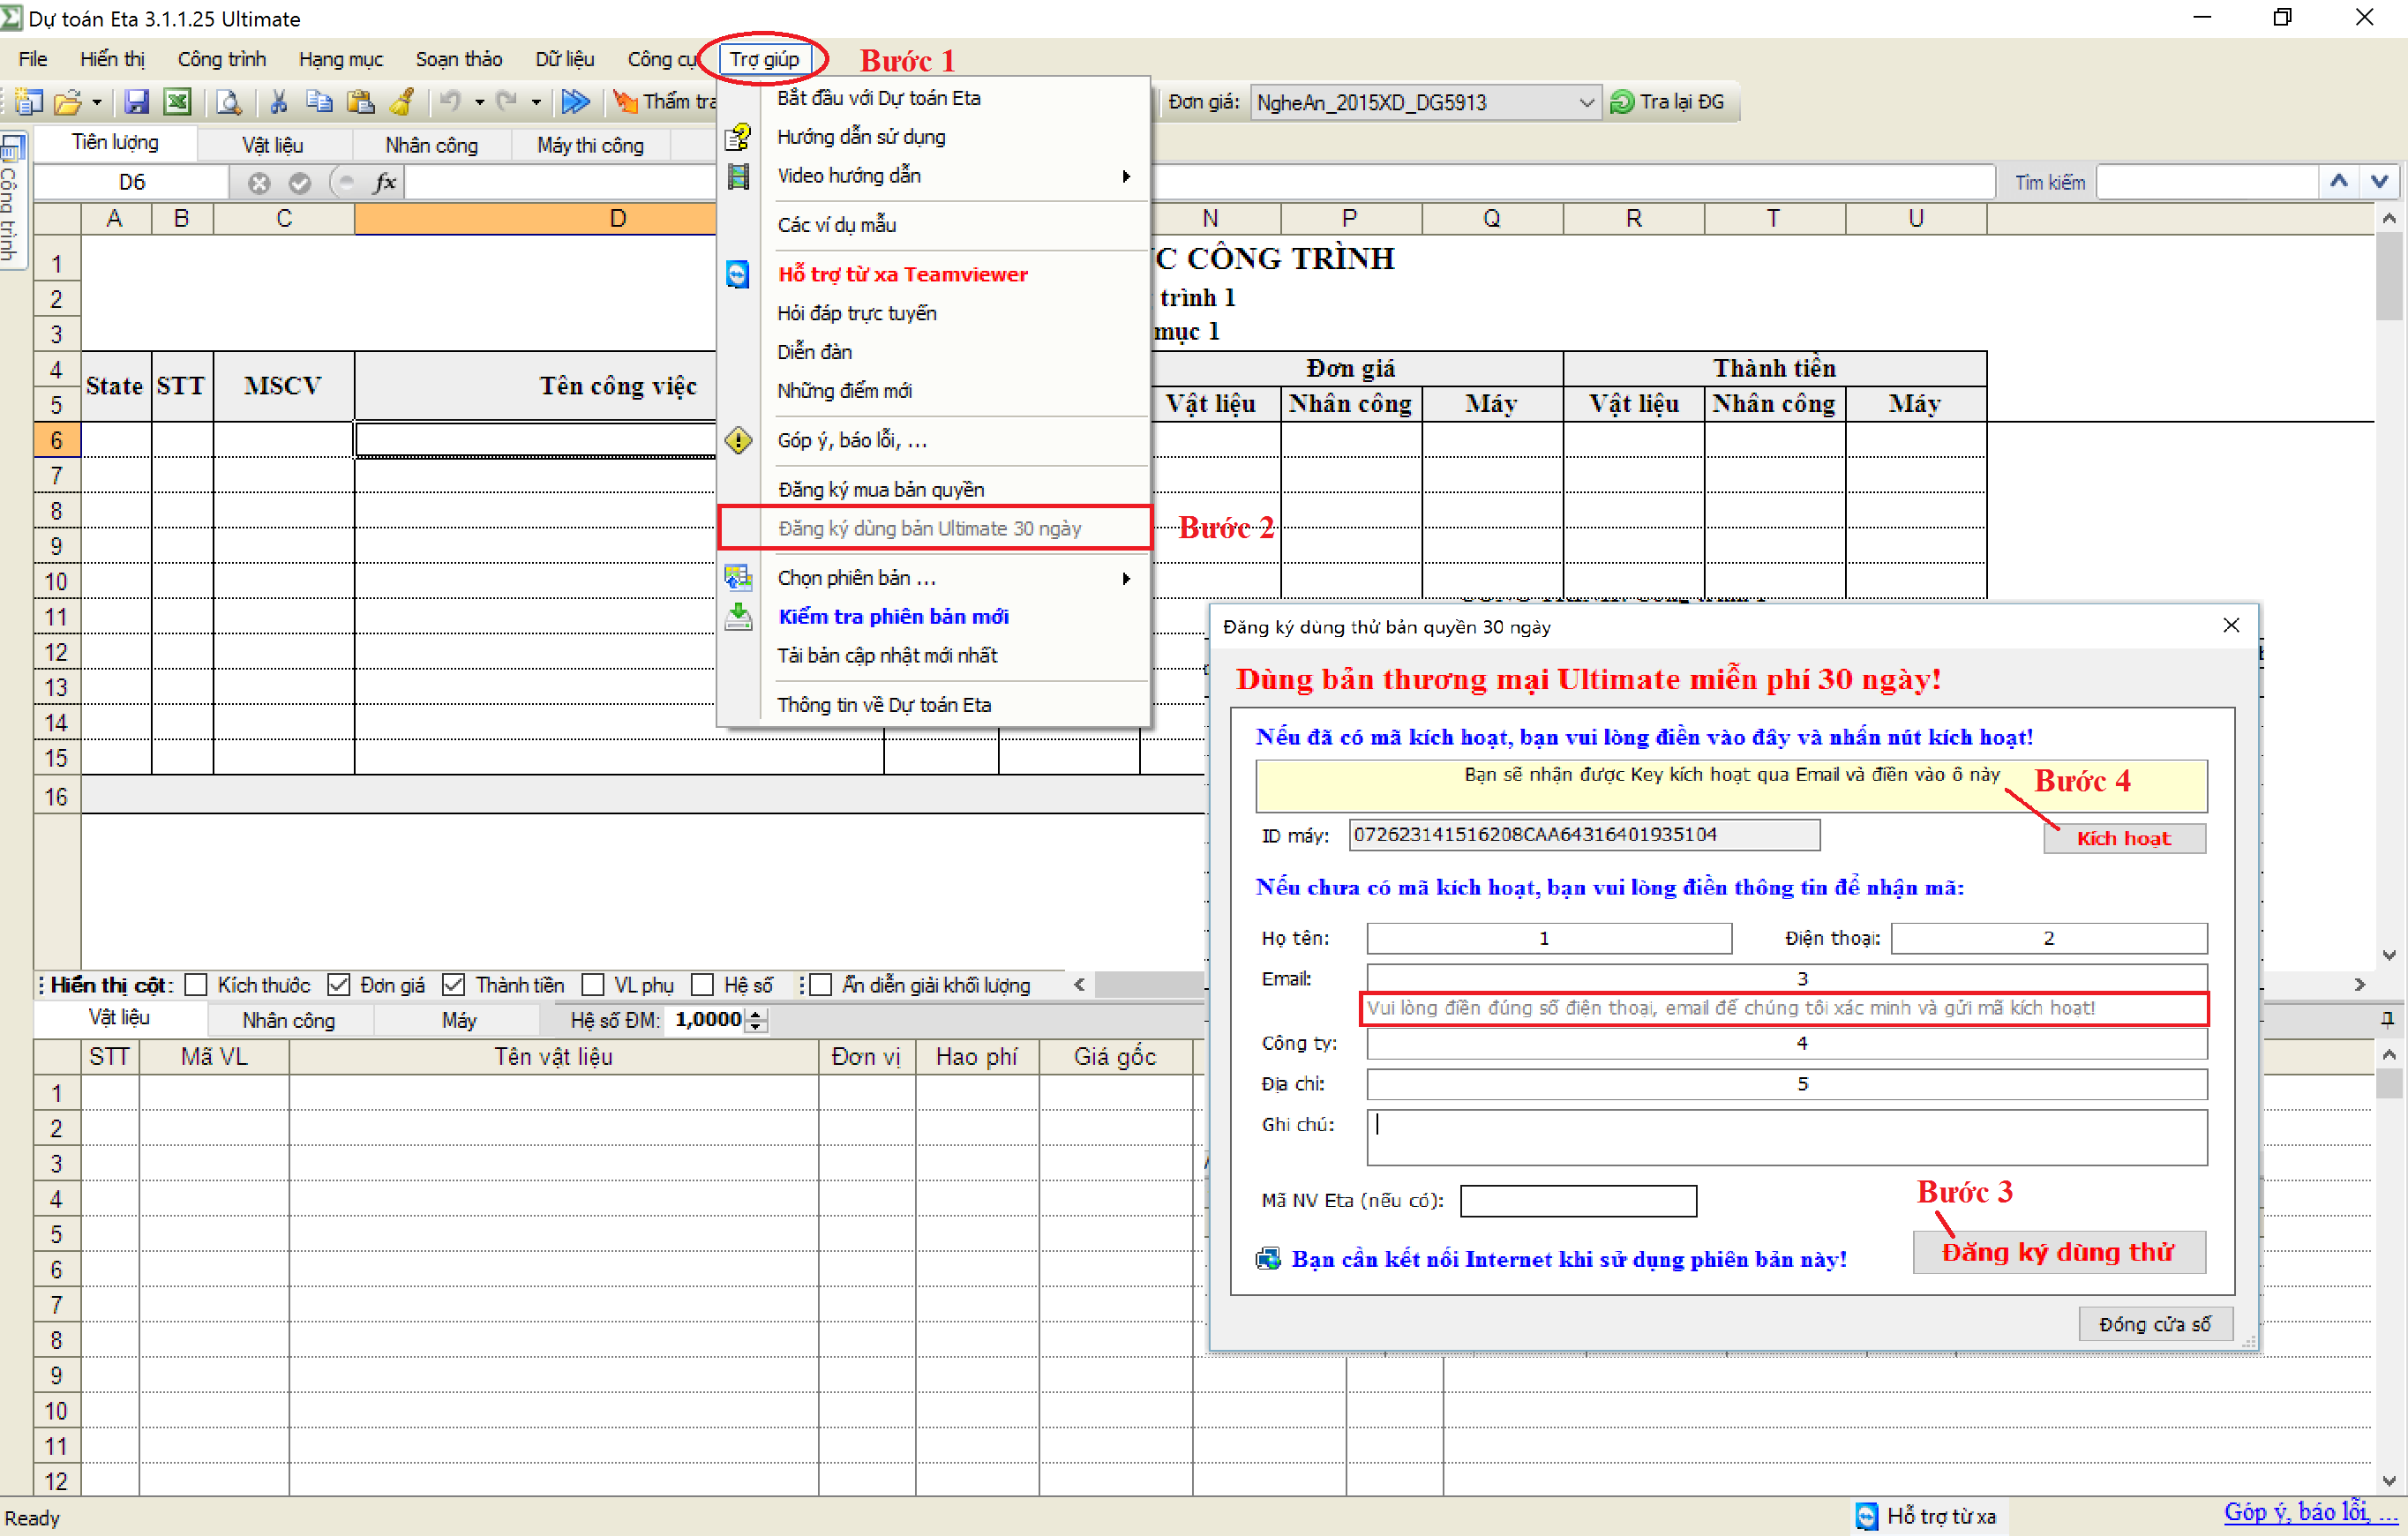Click the Export to Excel icon

(177, 101)
